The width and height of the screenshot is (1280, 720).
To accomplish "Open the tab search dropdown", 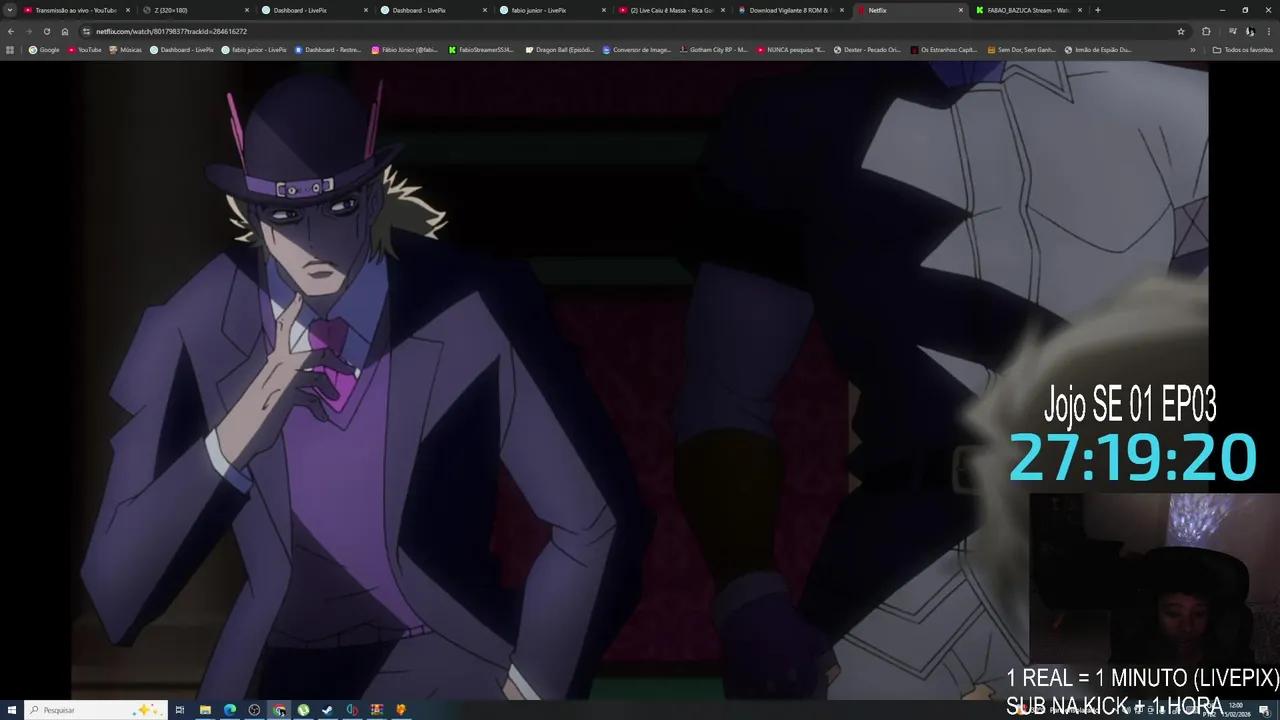I will click(x=10, y=10).
